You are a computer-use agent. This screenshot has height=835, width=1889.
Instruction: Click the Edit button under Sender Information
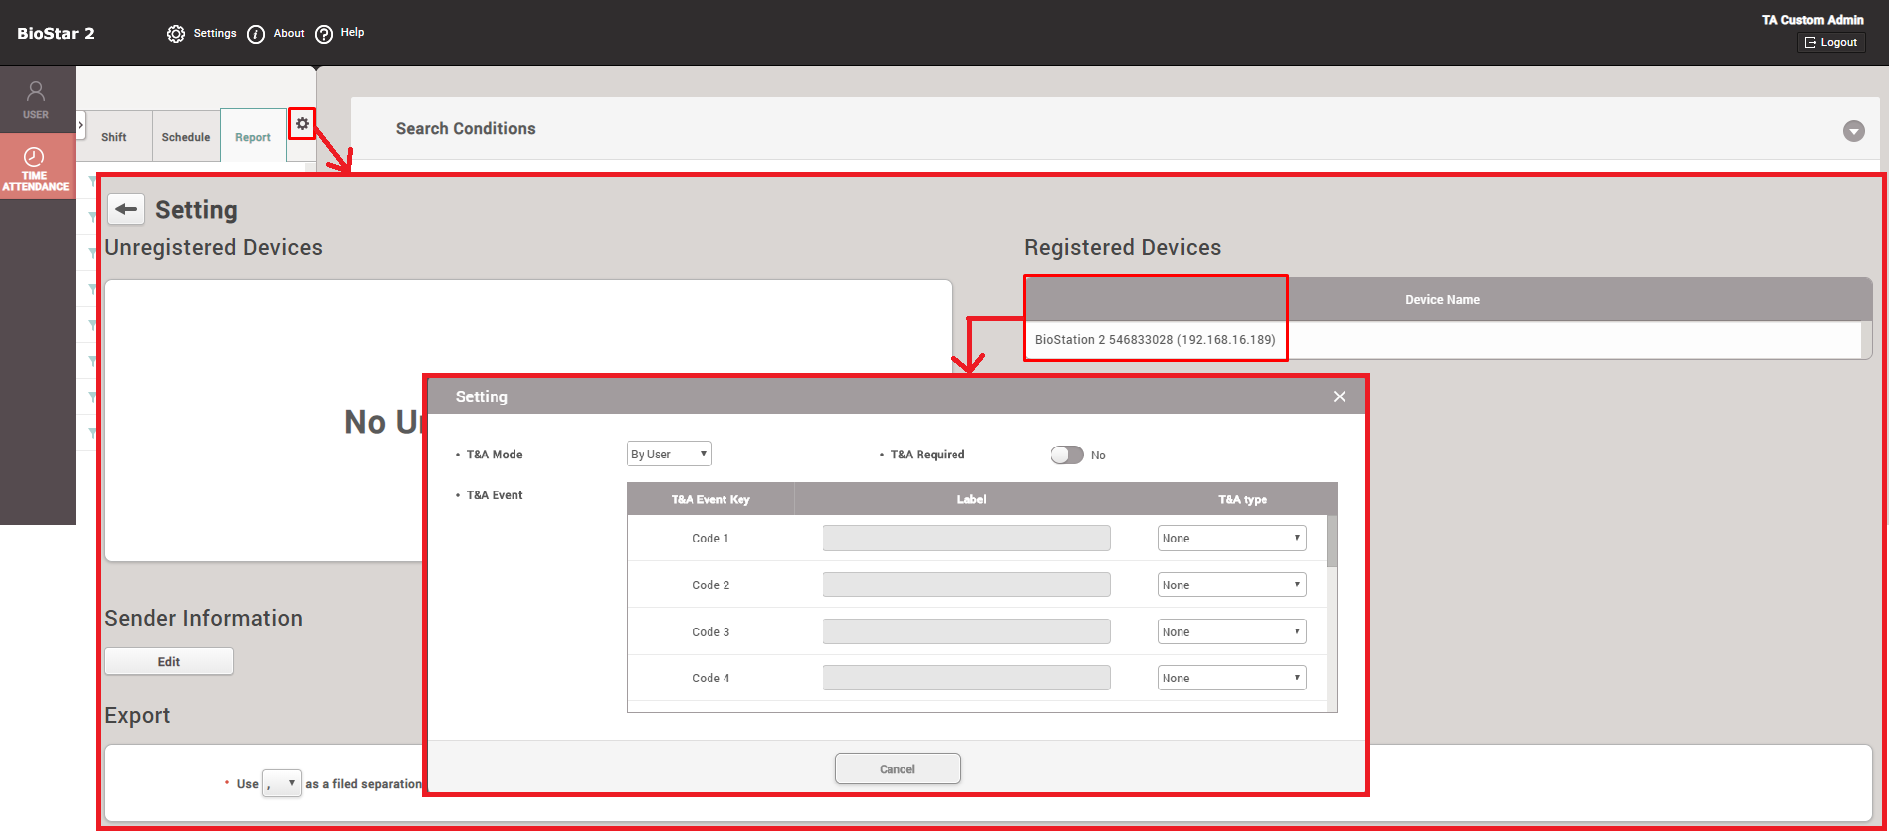click(x=169, y=662)
